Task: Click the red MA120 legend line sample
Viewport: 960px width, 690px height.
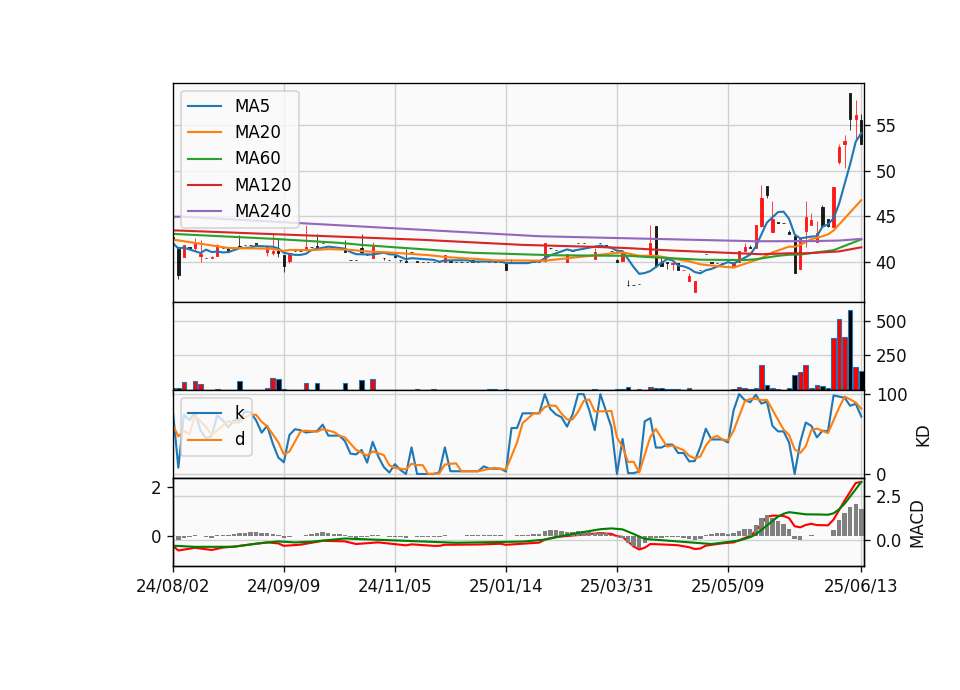Action: 204,185
